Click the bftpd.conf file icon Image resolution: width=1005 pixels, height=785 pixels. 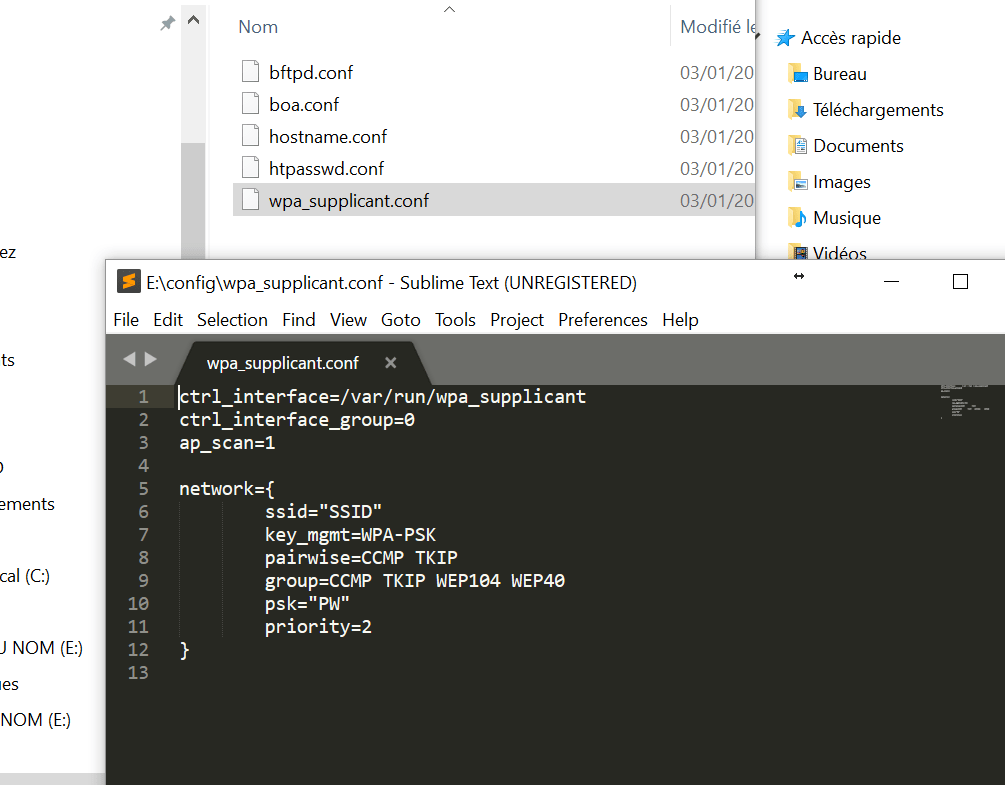[x=251, y=71]
